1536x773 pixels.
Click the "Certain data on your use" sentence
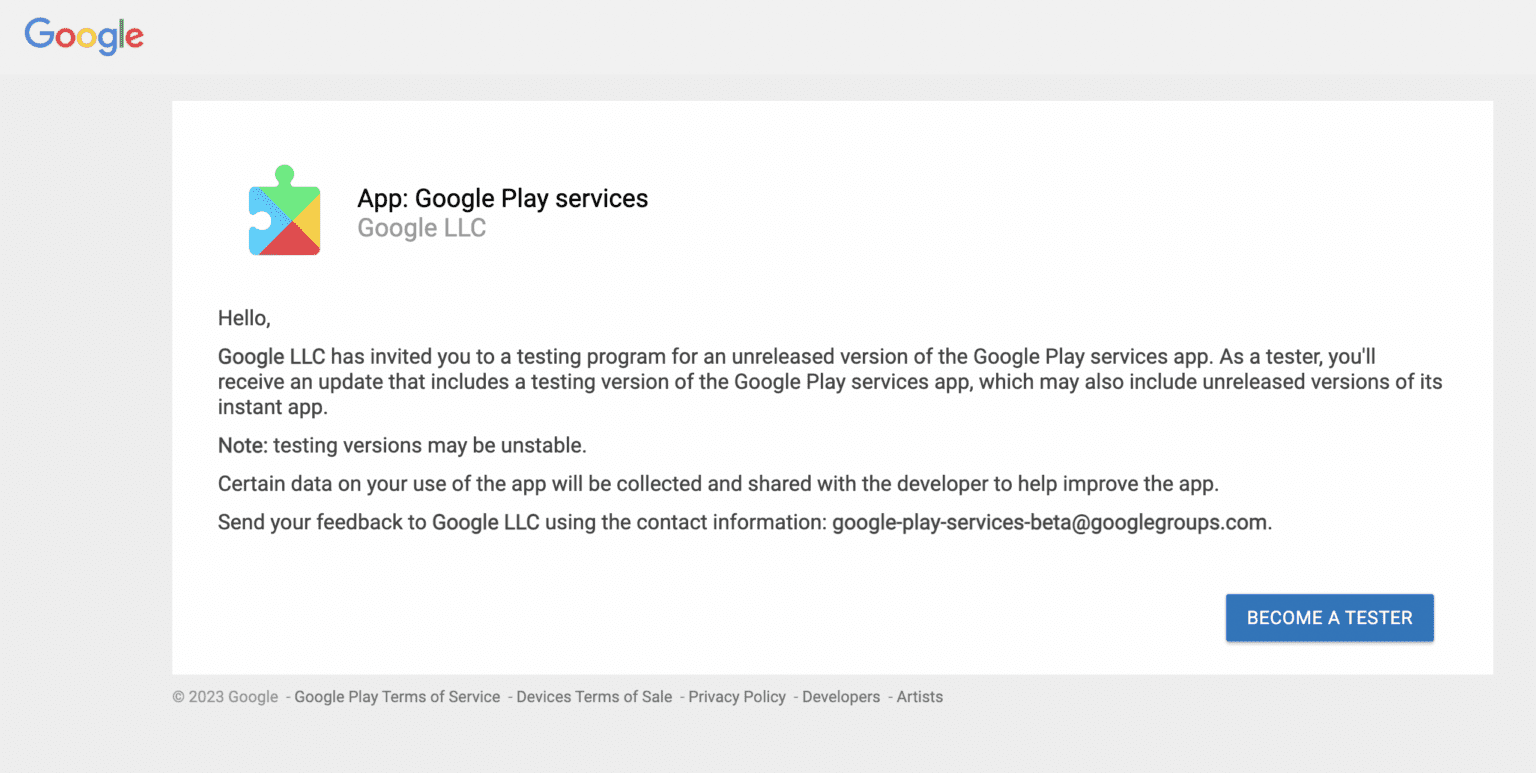(717, 484)
